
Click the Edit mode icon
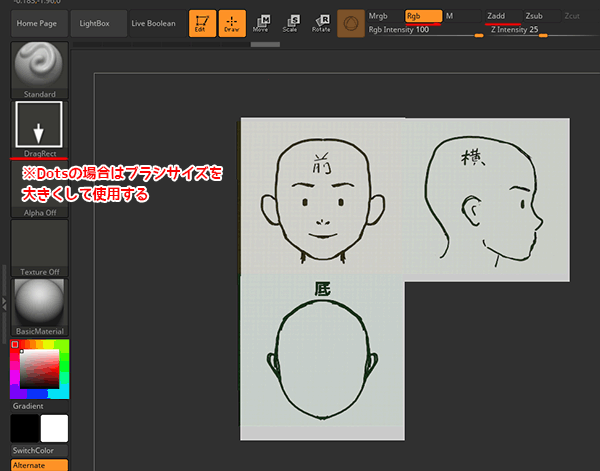pos(204,23)
